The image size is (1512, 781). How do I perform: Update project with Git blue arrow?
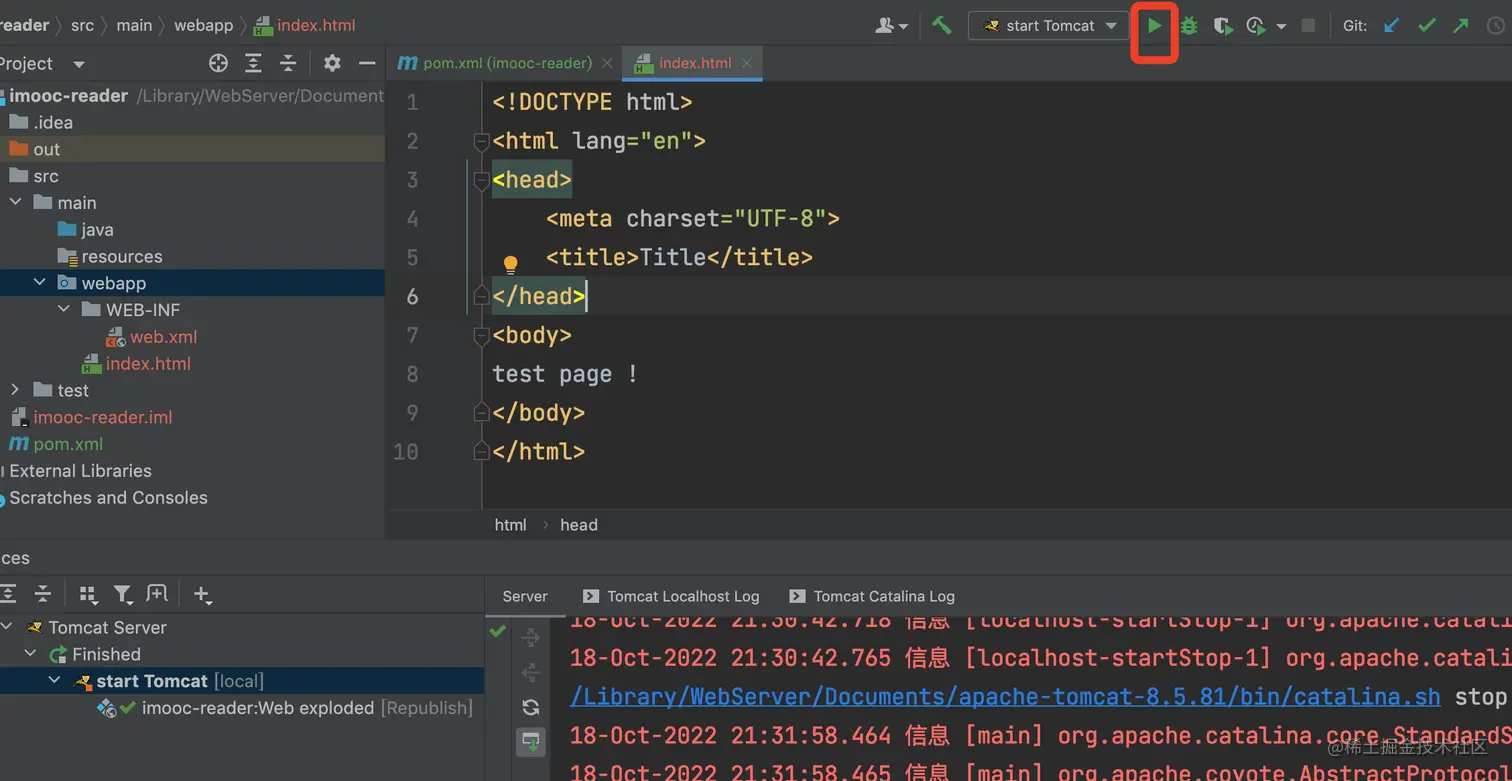point(1391,26)
